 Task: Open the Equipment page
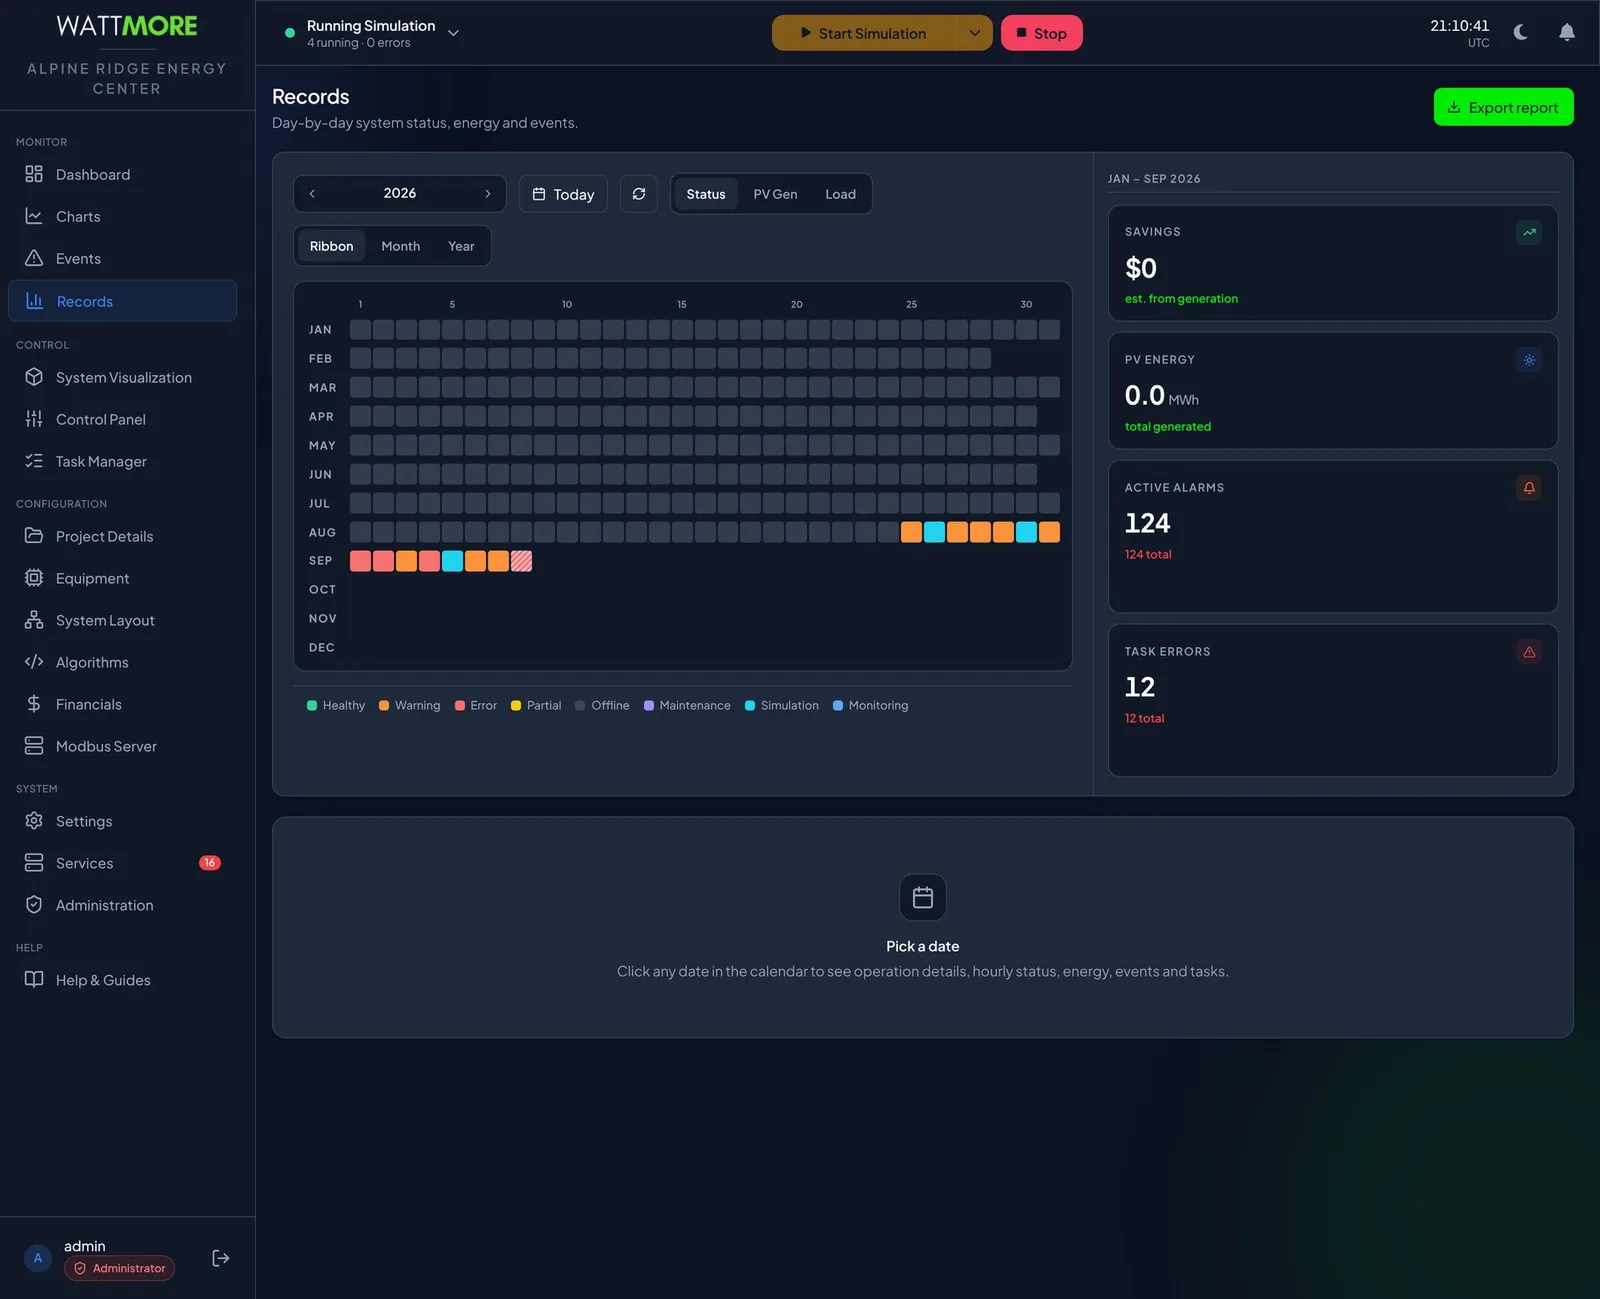tap(122, 578)
